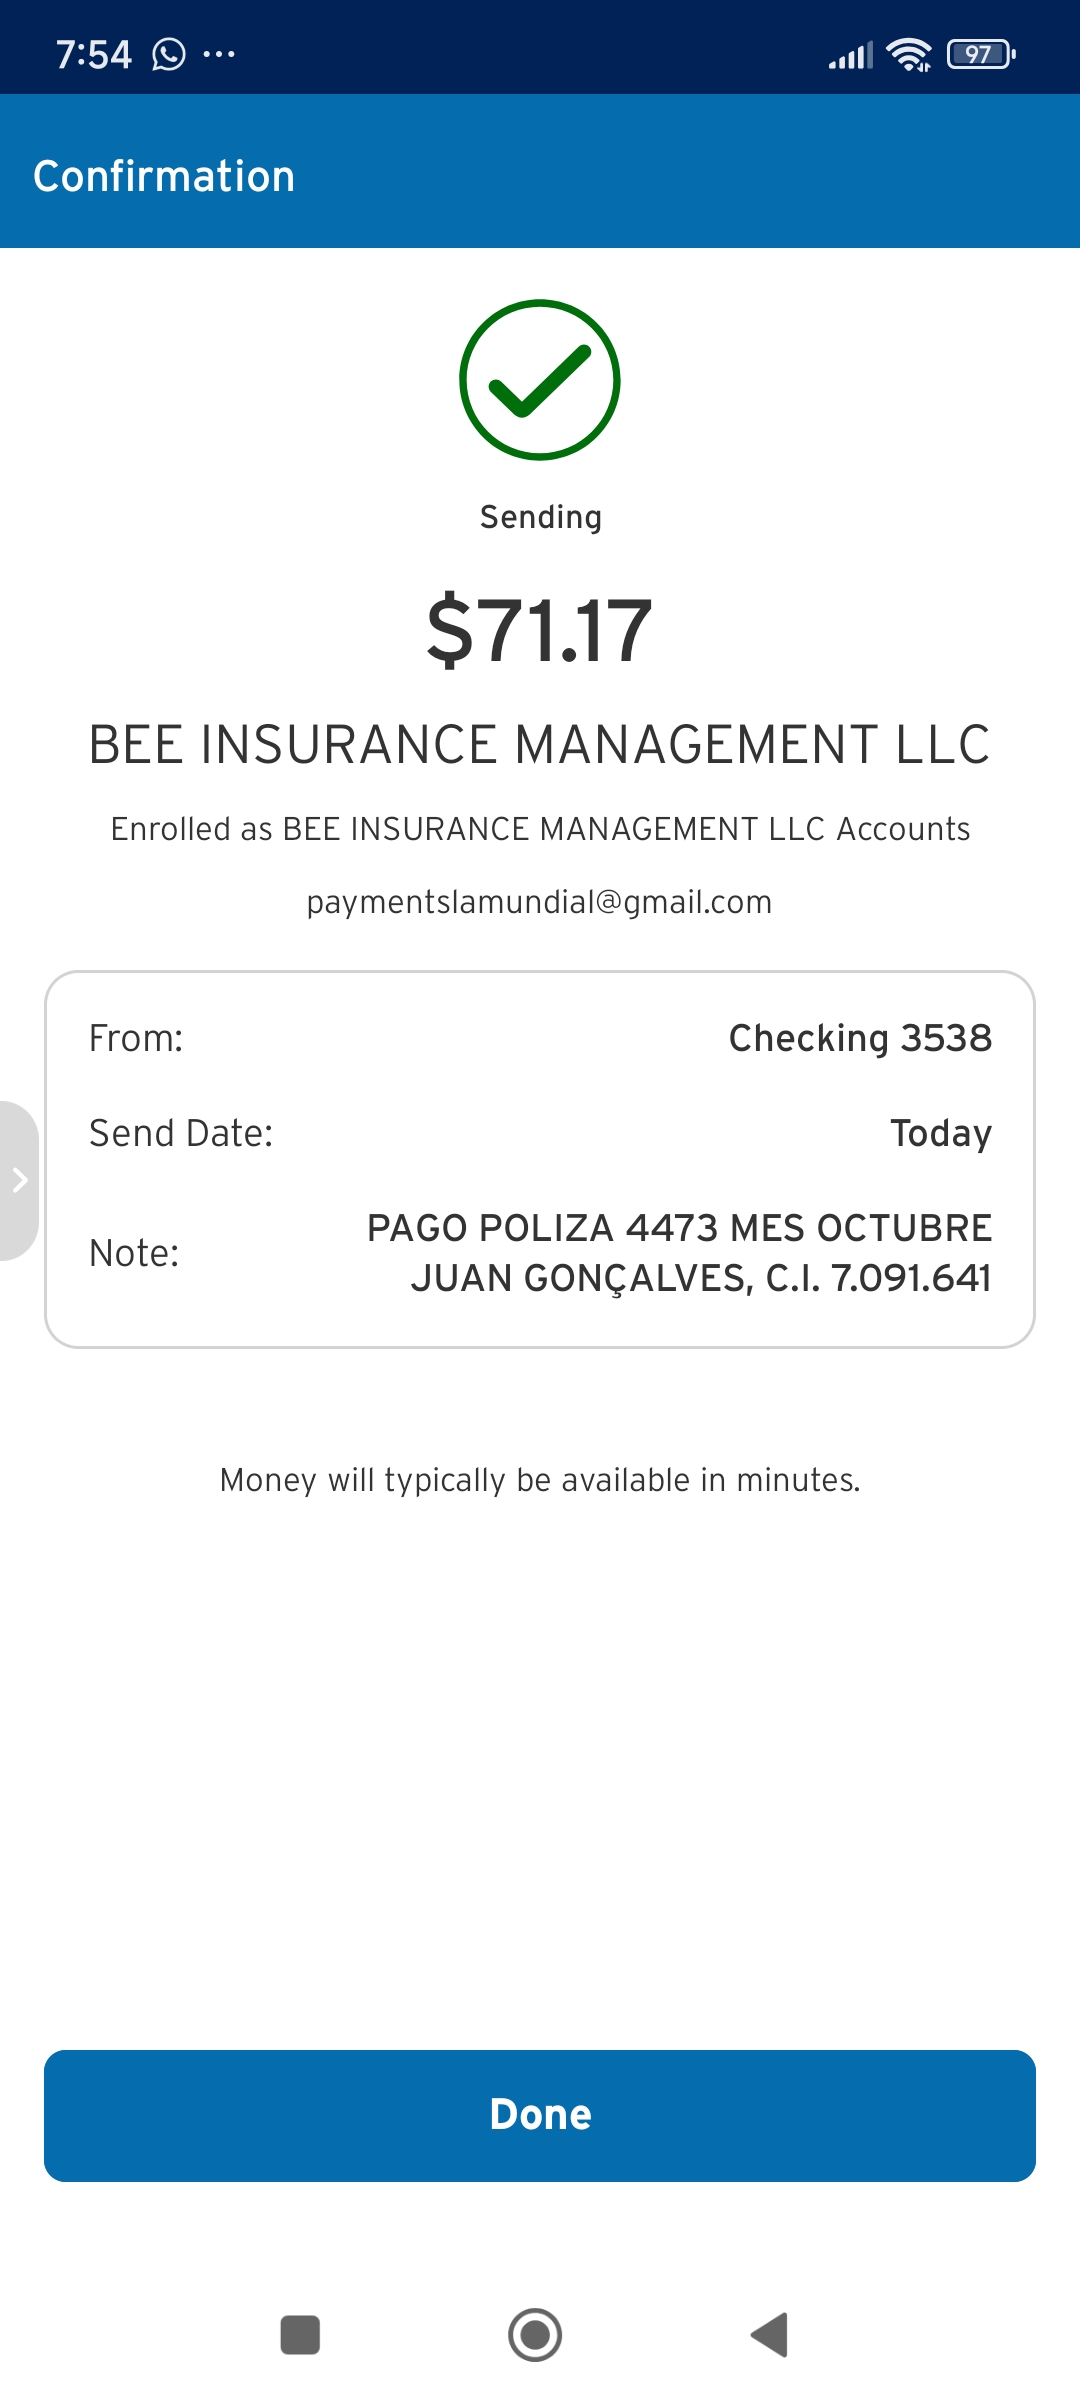Tap the paymentslamundial@gmail.com email address

[539, 902]
